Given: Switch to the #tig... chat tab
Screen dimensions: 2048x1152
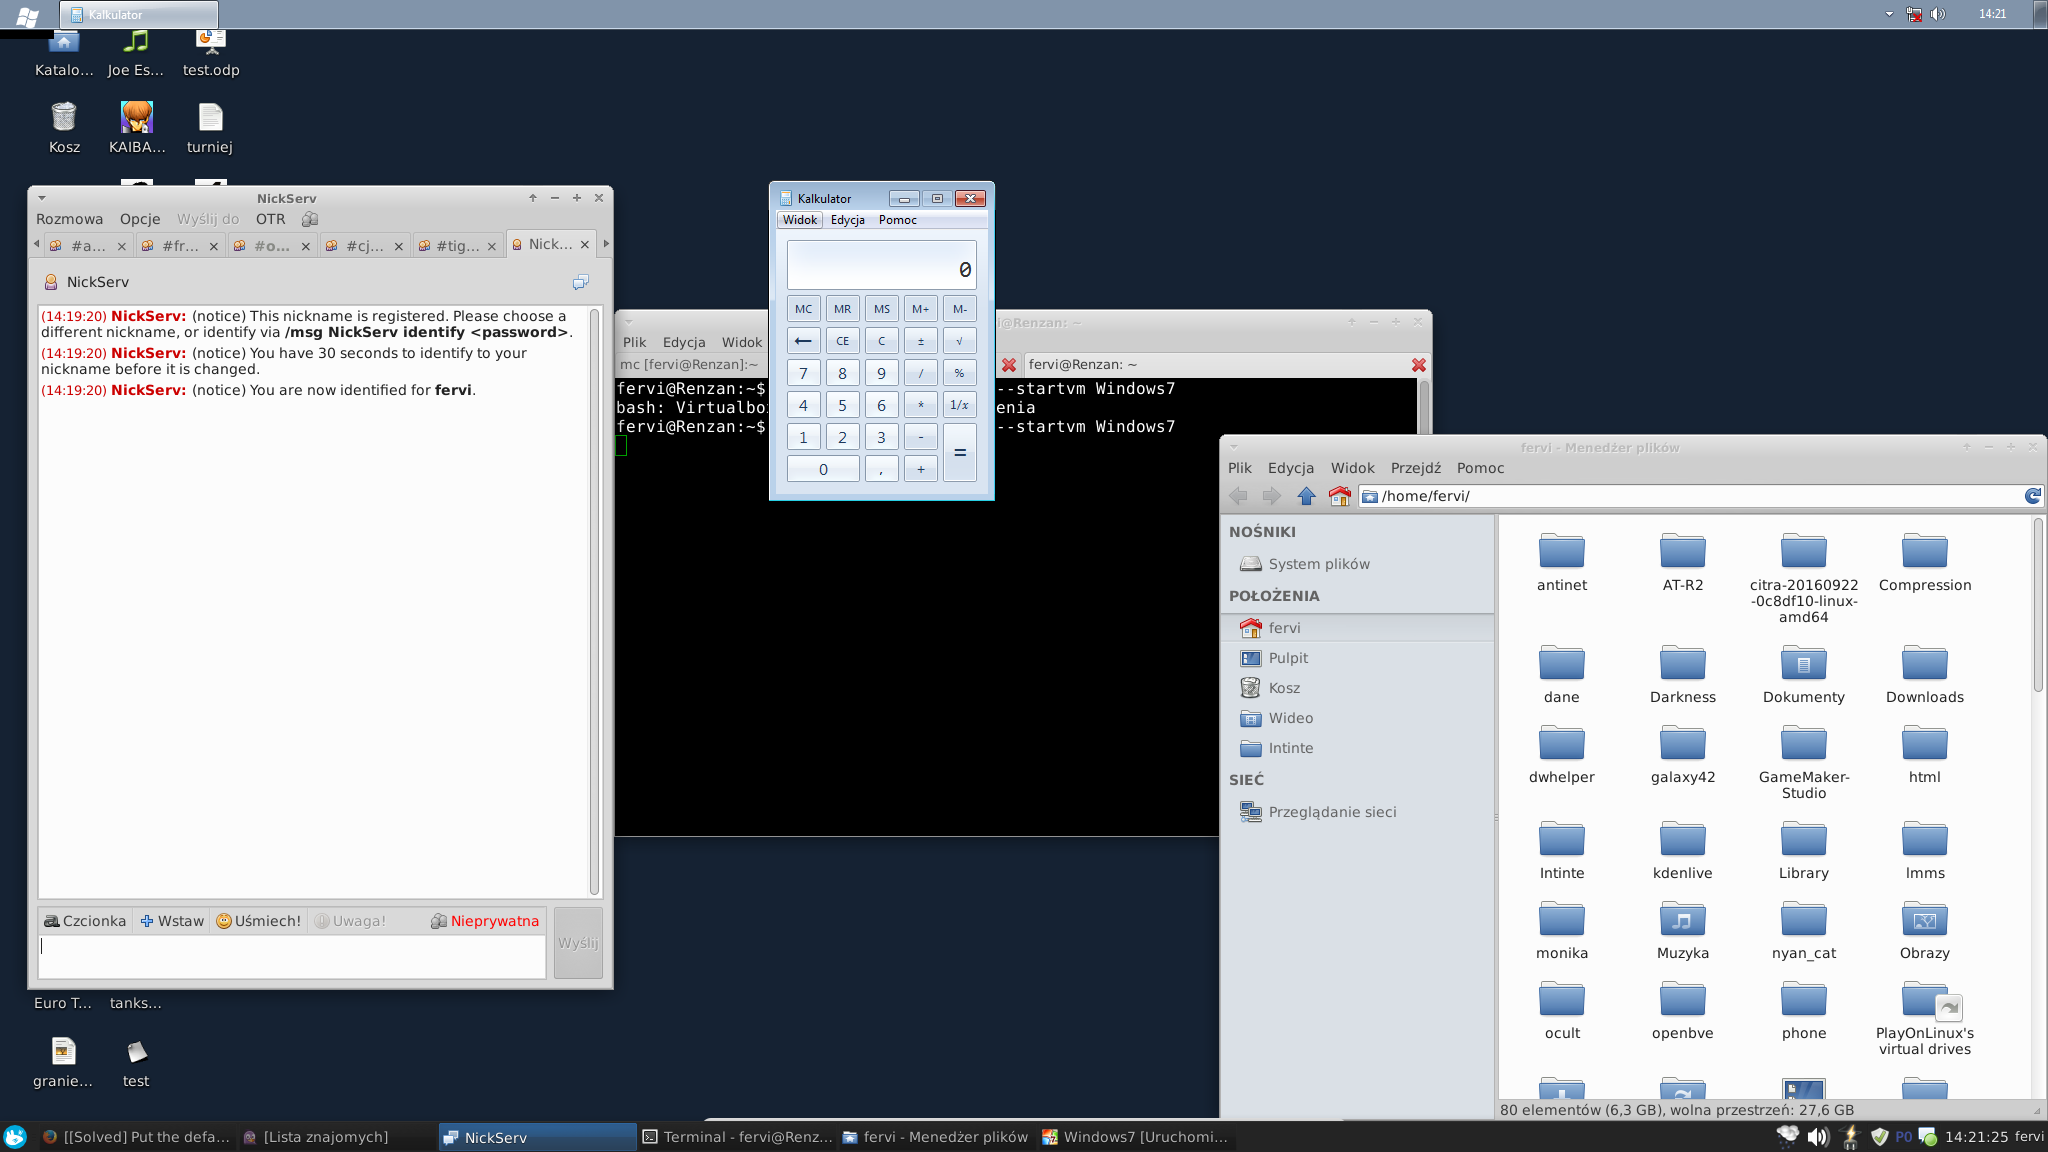Looking at the screenshot, I should tap(456, 245).
